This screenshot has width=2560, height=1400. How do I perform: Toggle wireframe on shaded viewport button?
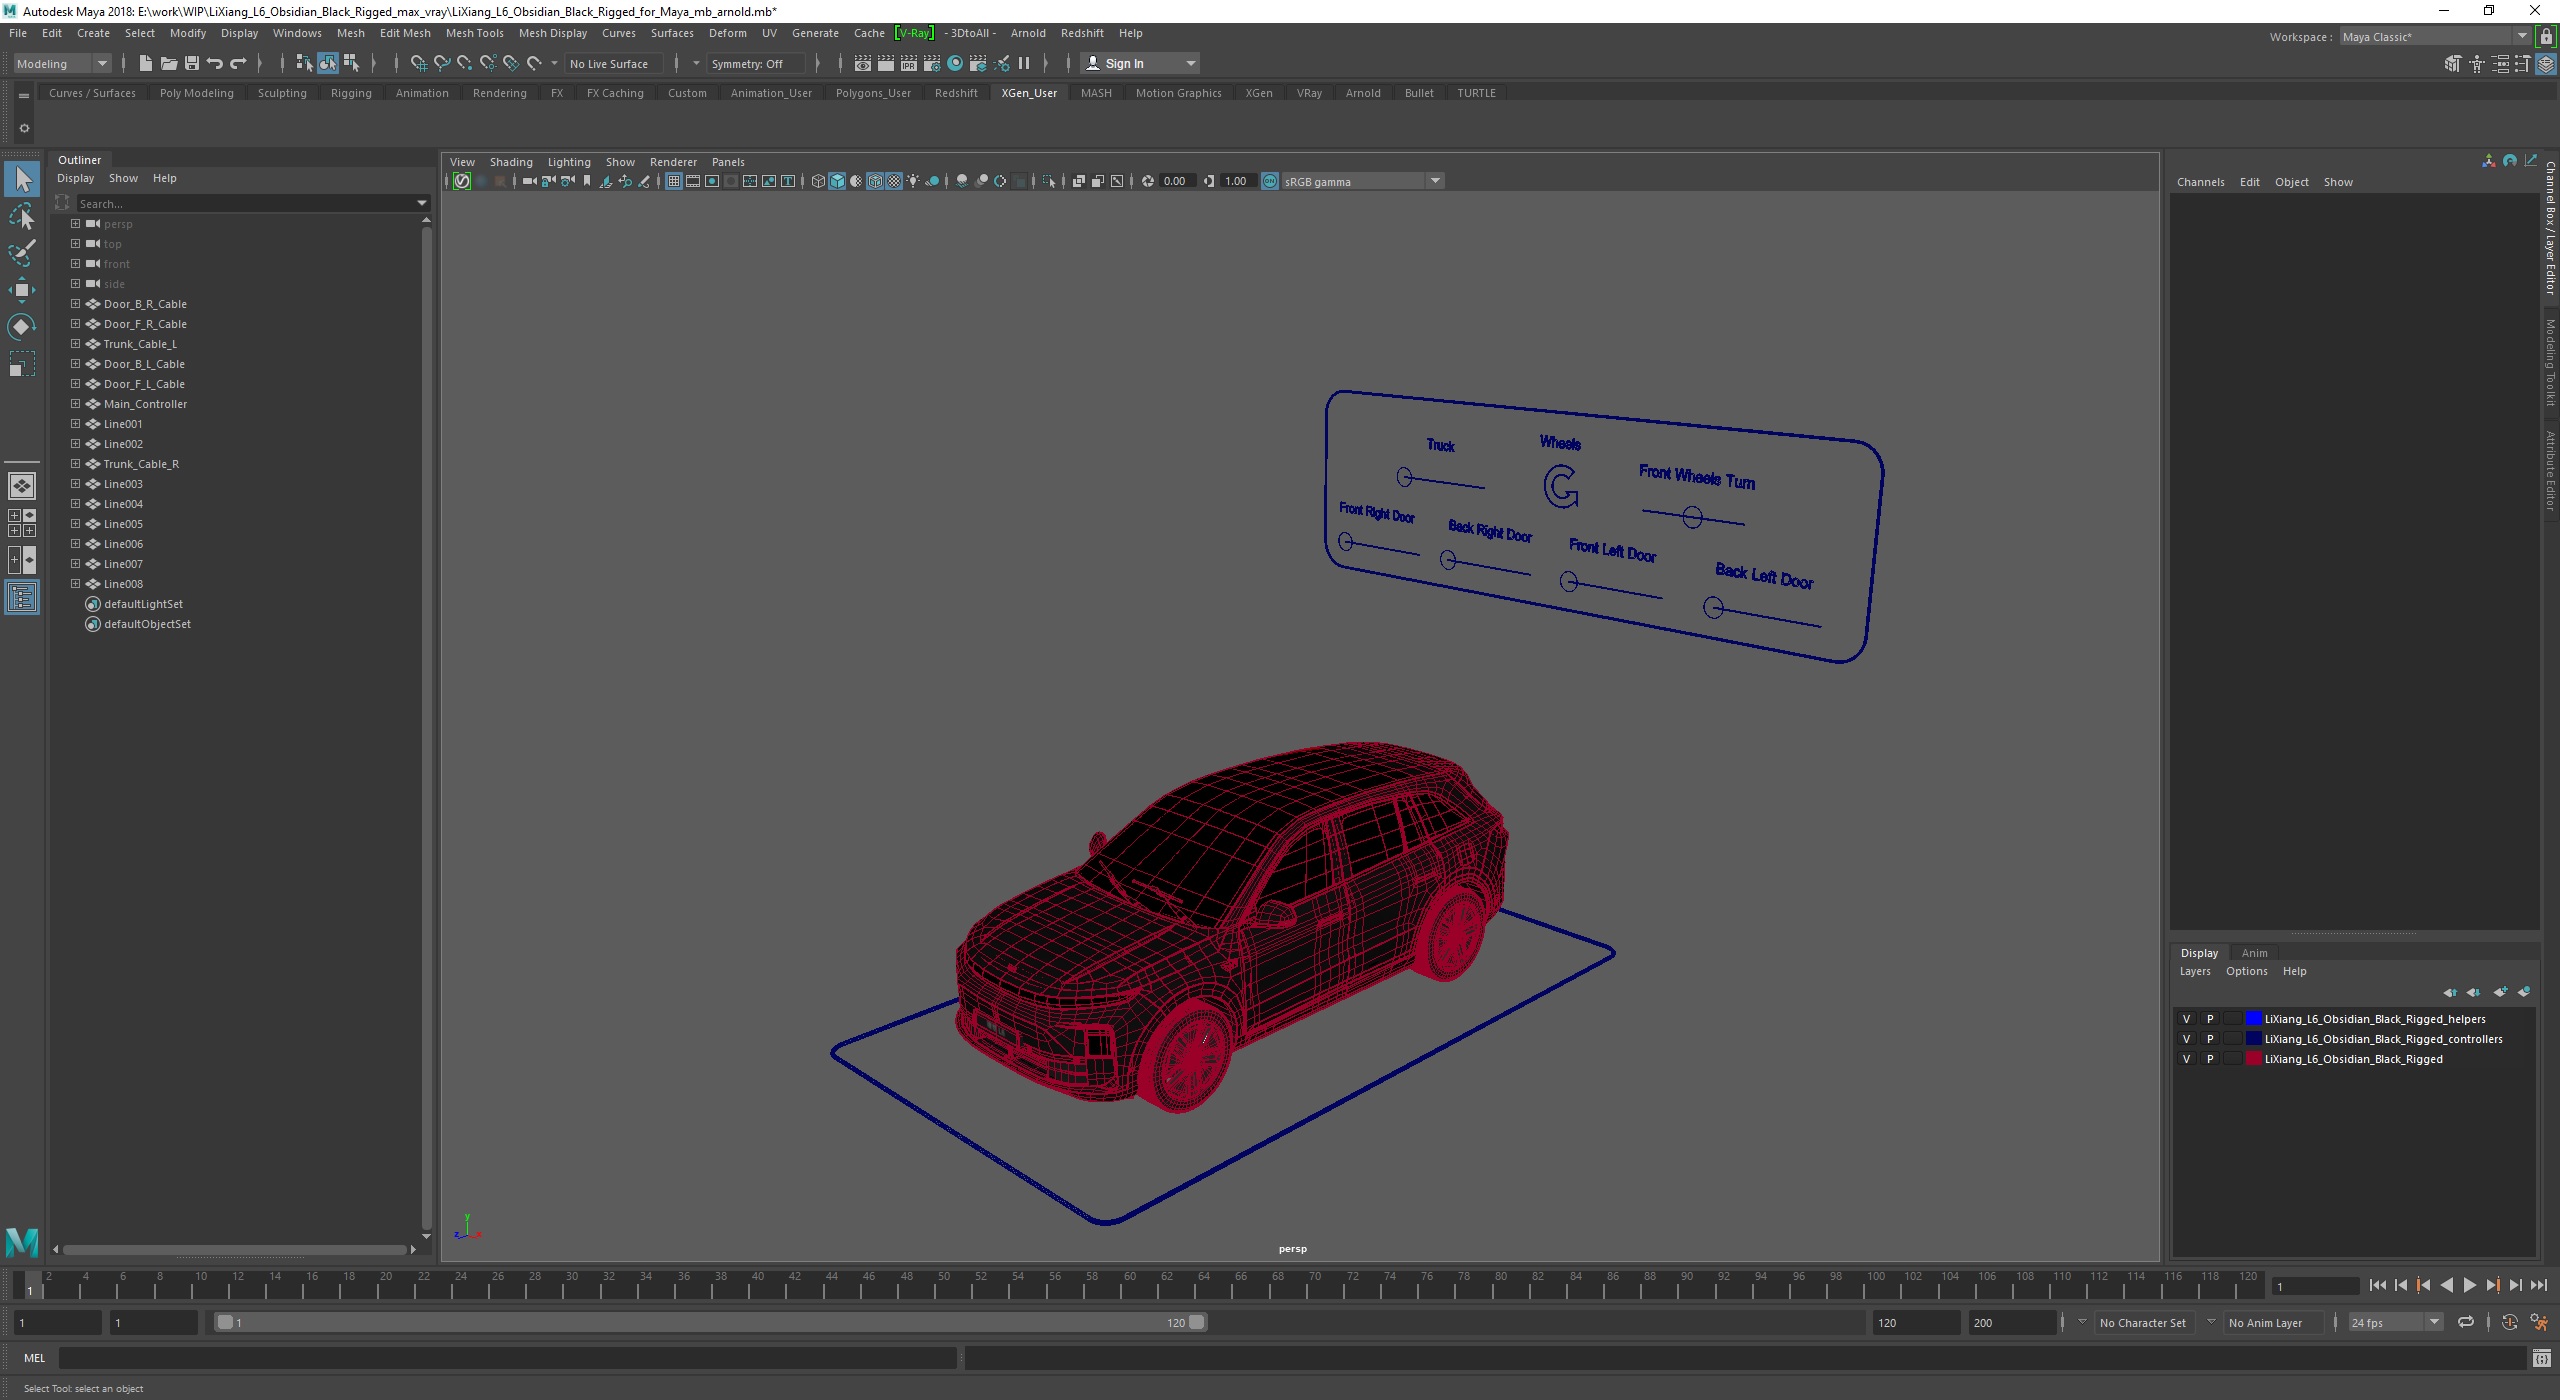coord(875,181)
